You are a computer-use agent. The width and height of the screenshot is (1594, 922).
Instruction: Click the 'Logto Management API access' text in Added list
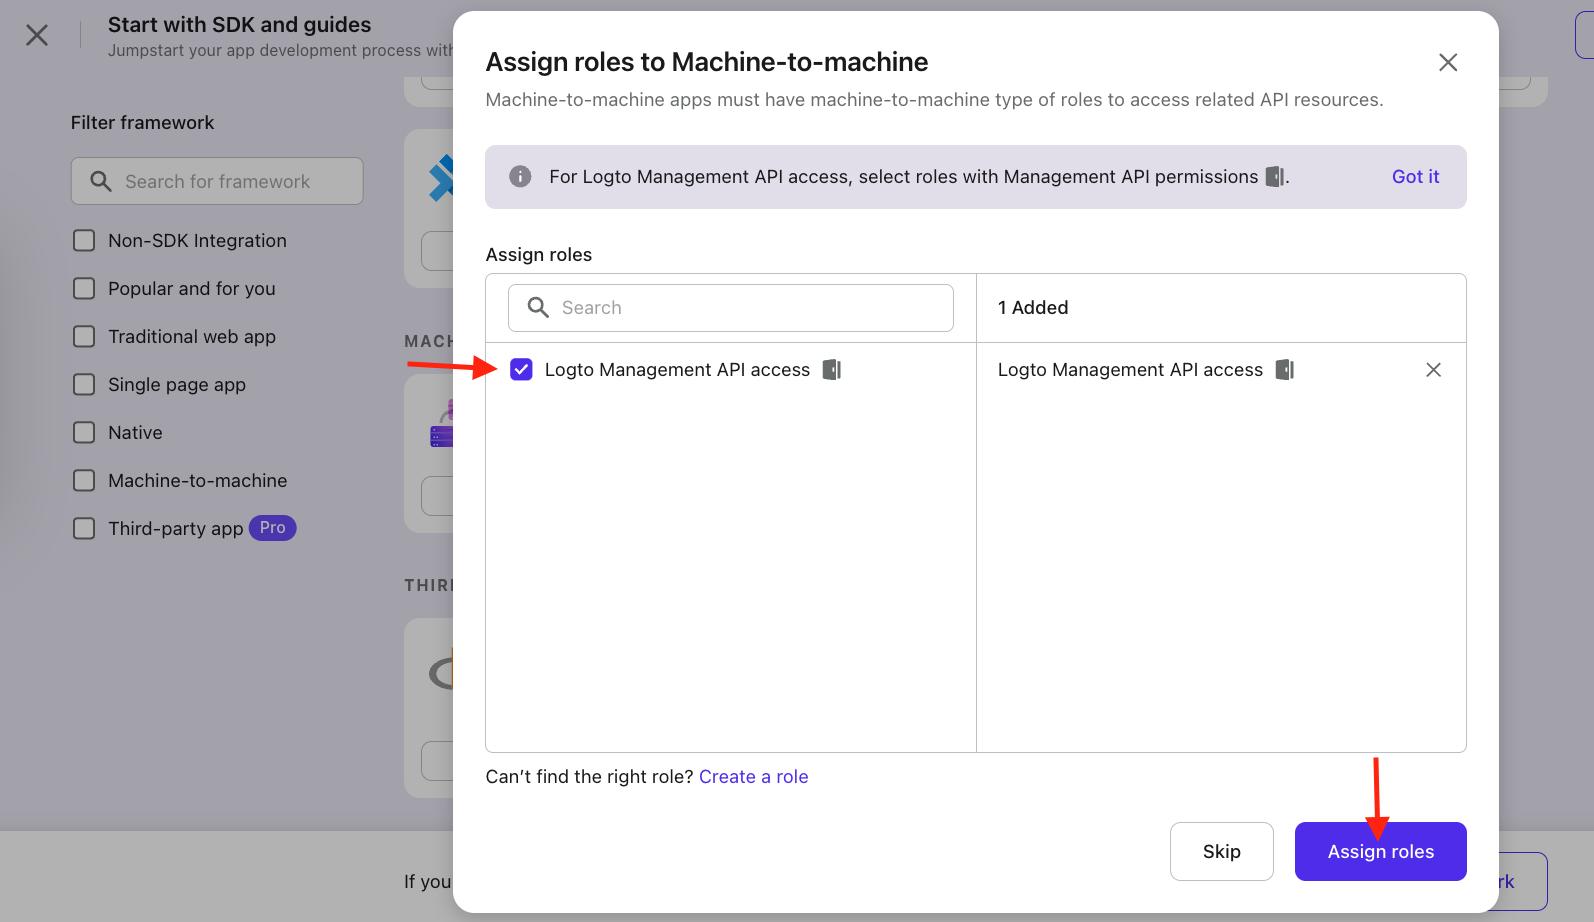coord(1130,370)
